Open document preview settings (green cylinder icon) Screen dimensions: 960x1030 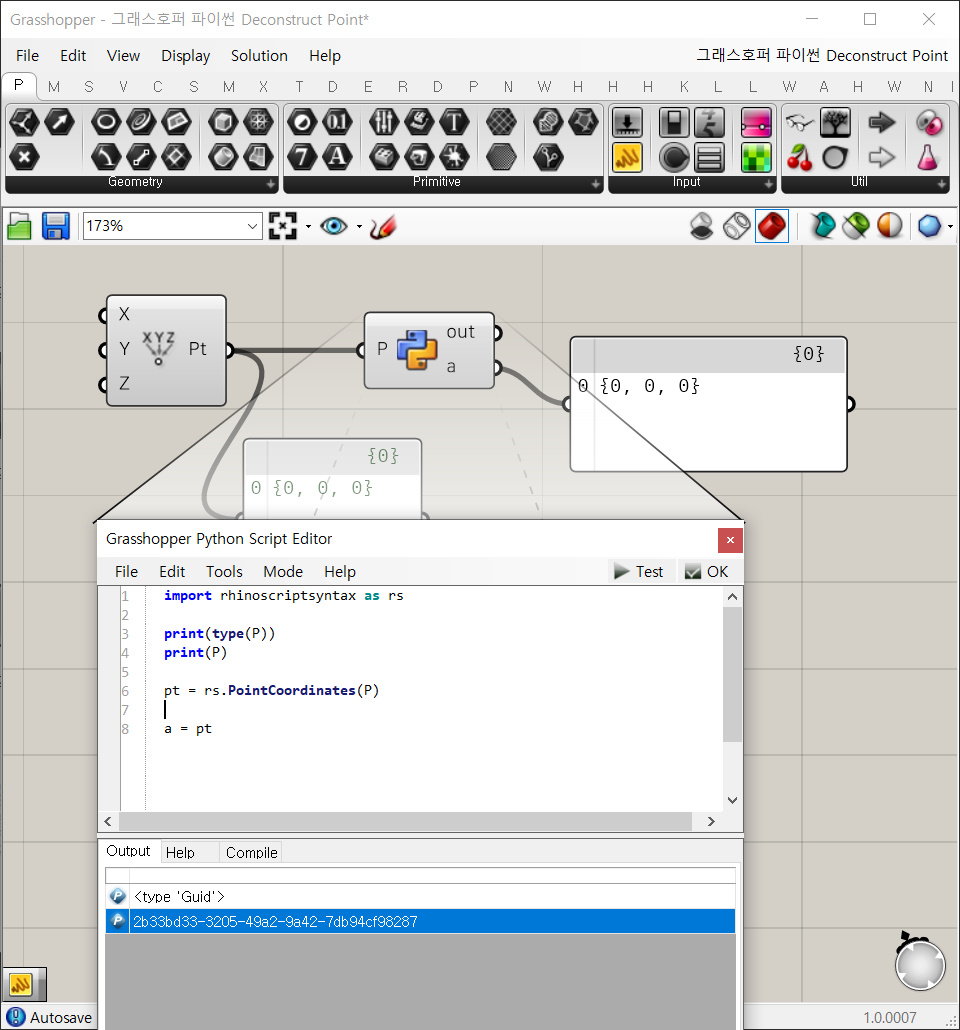[856, 227]
